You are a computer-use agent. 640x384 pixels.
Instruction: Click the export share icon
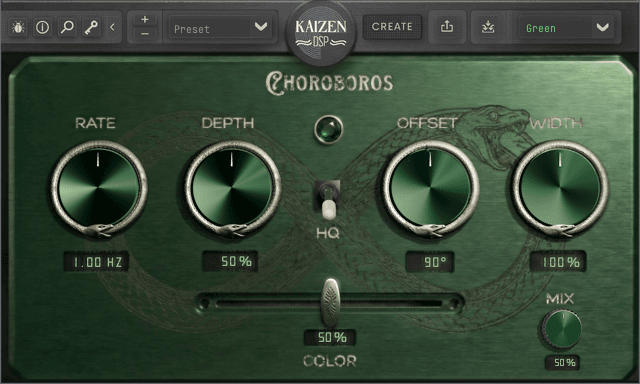447,27
